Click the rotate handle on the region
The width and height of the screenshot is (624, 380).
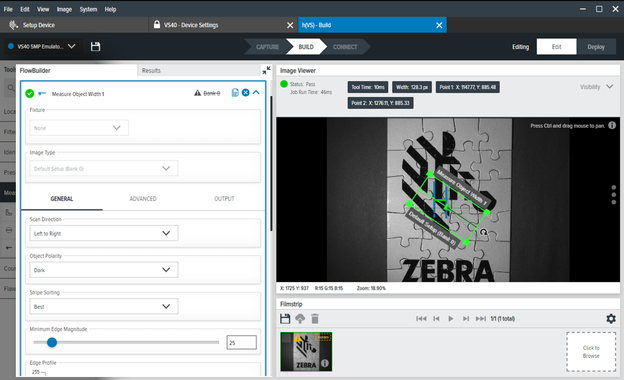[x=483, y=232]
